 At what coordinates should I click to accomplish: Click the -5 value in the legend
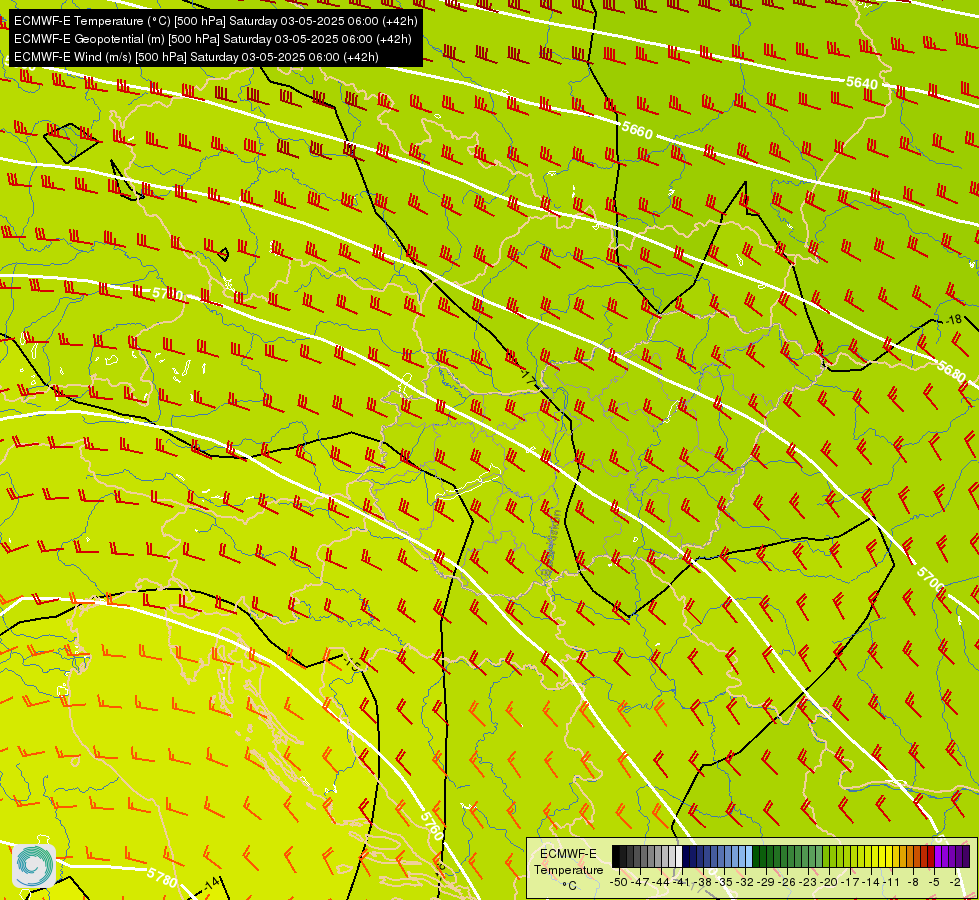[934, 882]
